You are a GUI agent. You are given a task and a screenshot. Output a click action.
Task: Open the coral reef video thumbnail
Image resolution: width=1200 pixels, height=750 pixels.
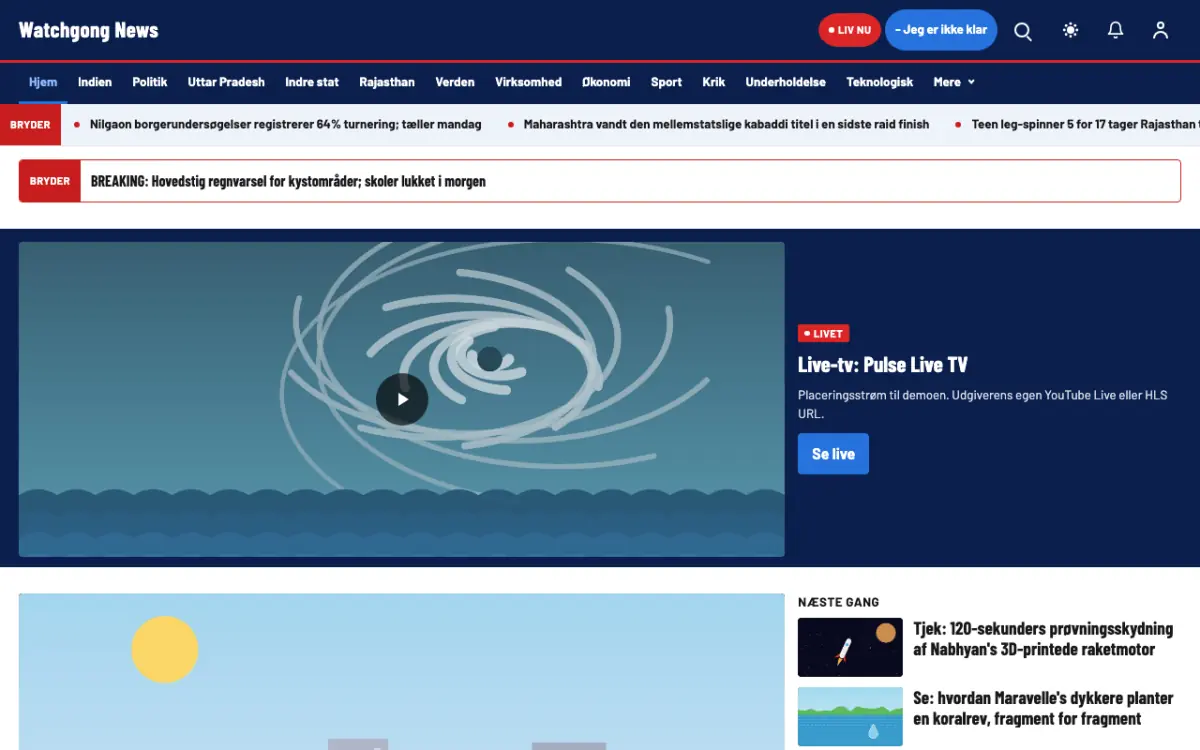click(x=850, y=717)
